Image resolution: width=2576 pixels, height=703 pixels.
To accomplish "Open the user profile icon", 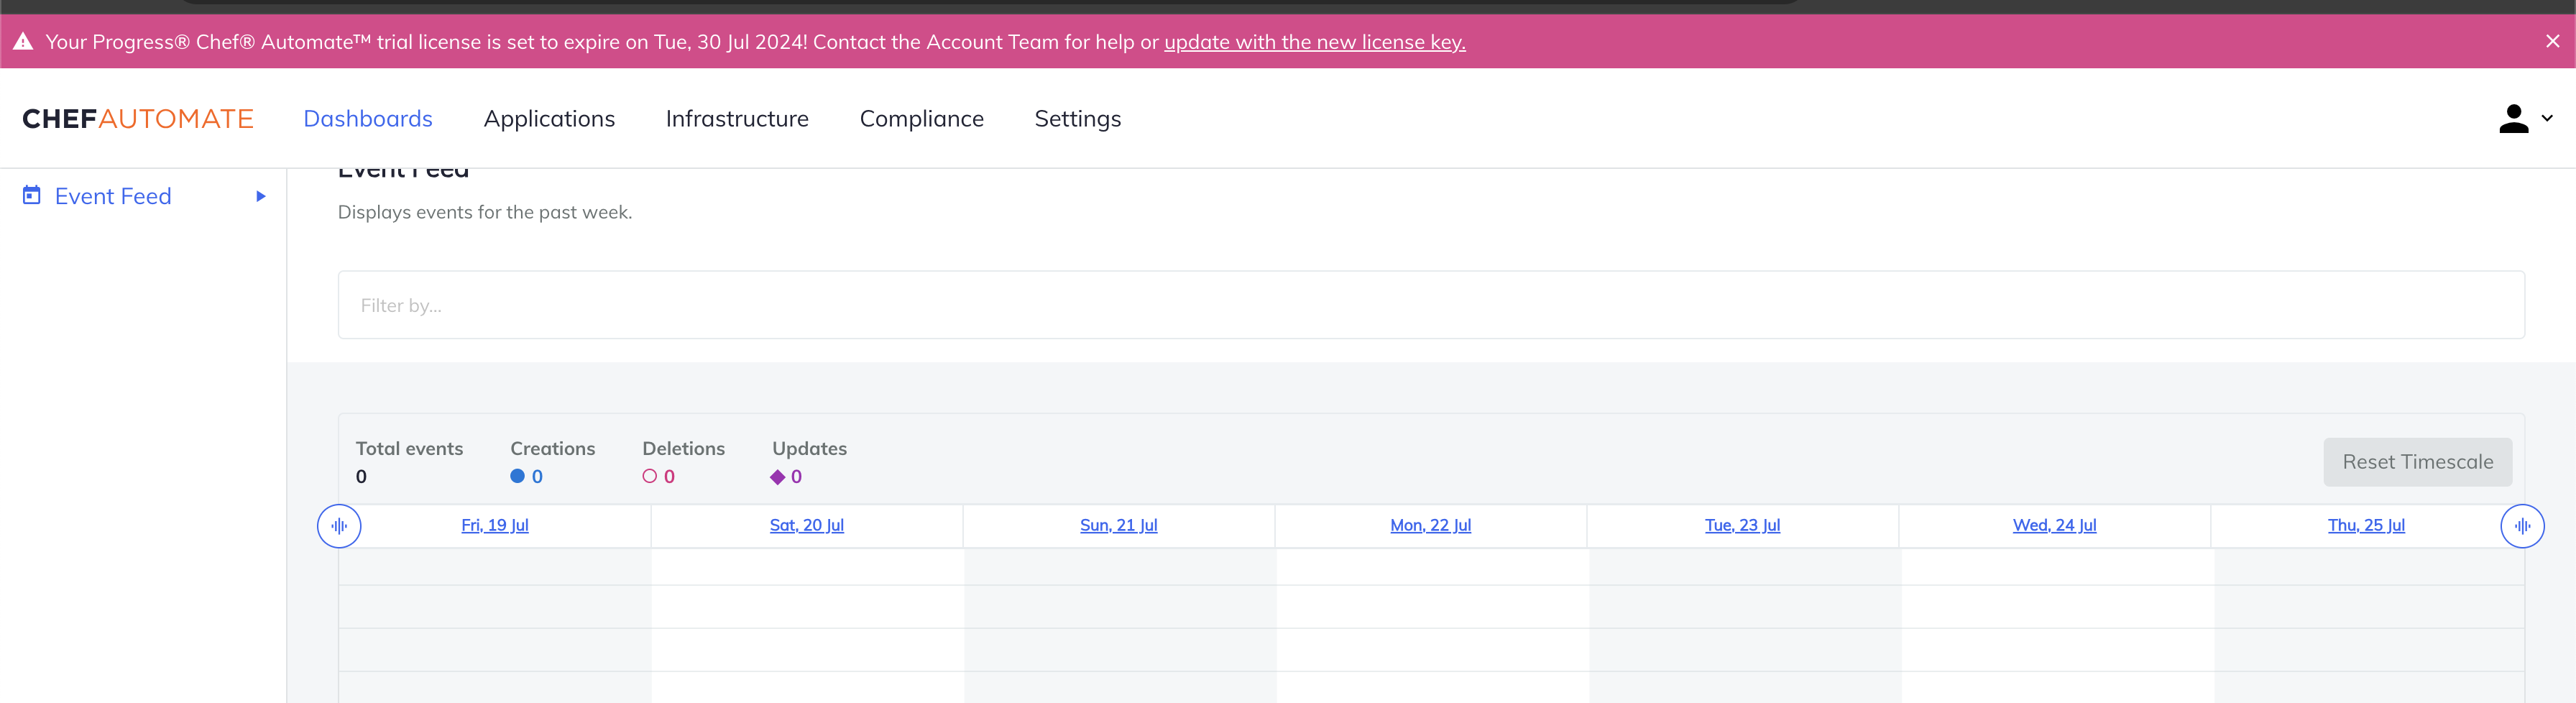I will click(2513, 118).
